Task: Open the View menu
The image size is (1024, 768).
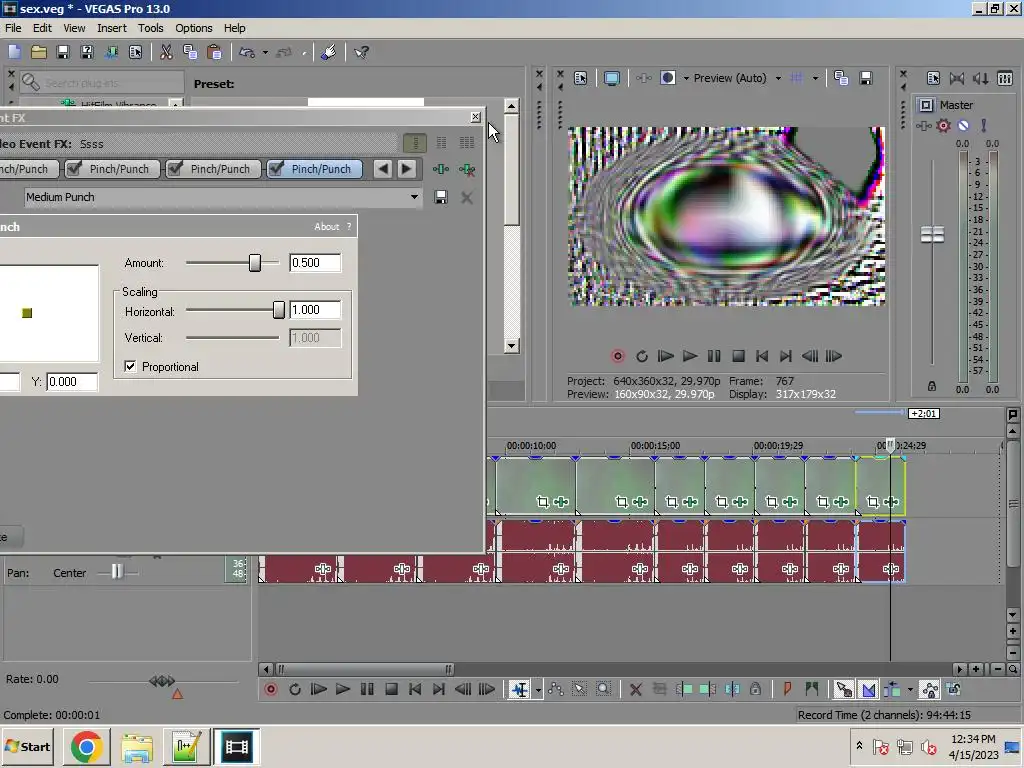Action: point(74,28)
